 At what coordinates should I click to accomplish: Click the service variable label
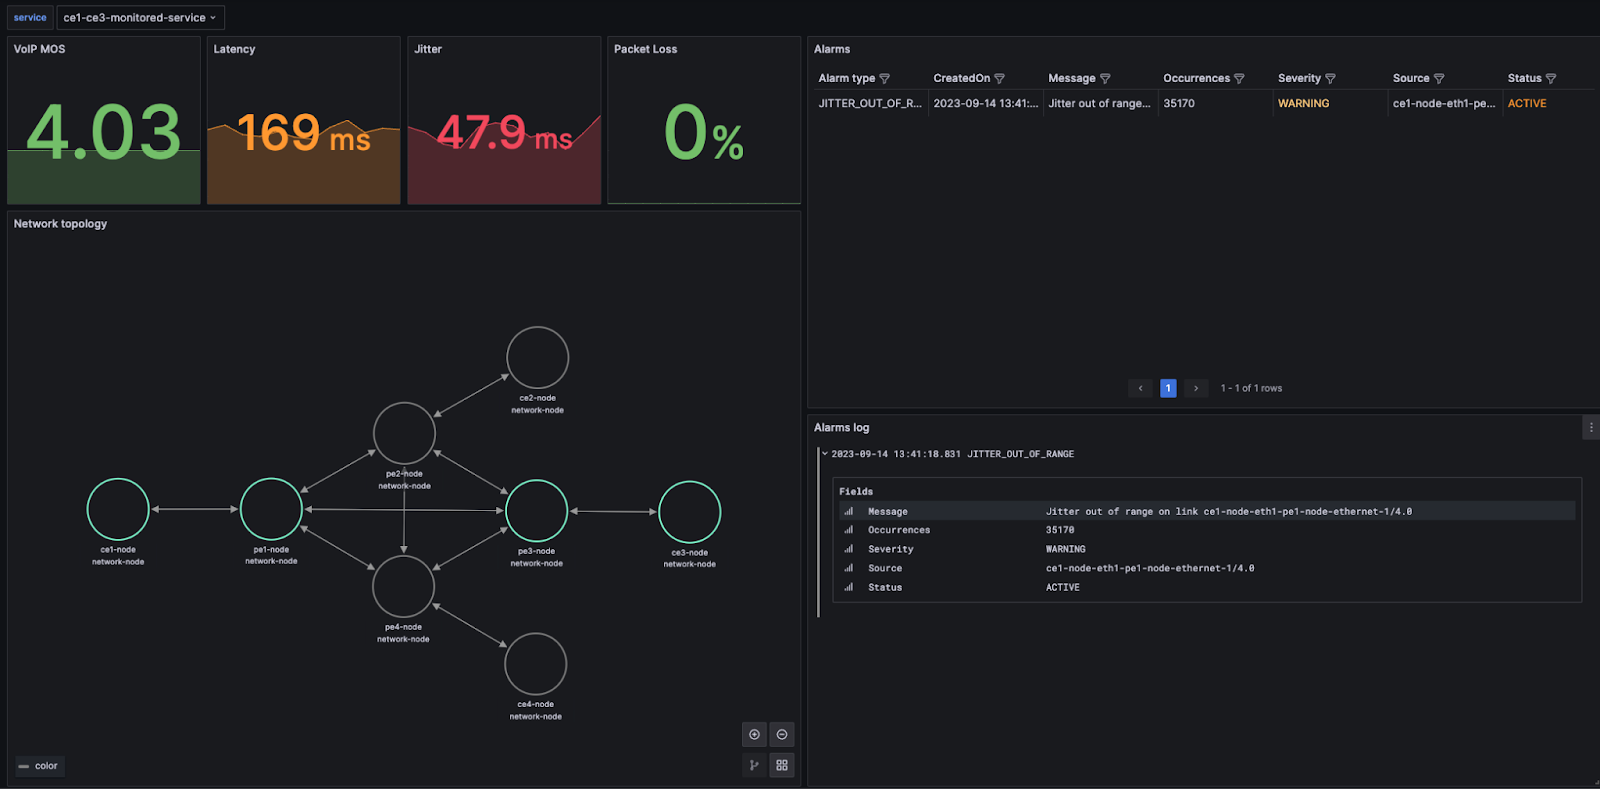(x=30, y=17)
